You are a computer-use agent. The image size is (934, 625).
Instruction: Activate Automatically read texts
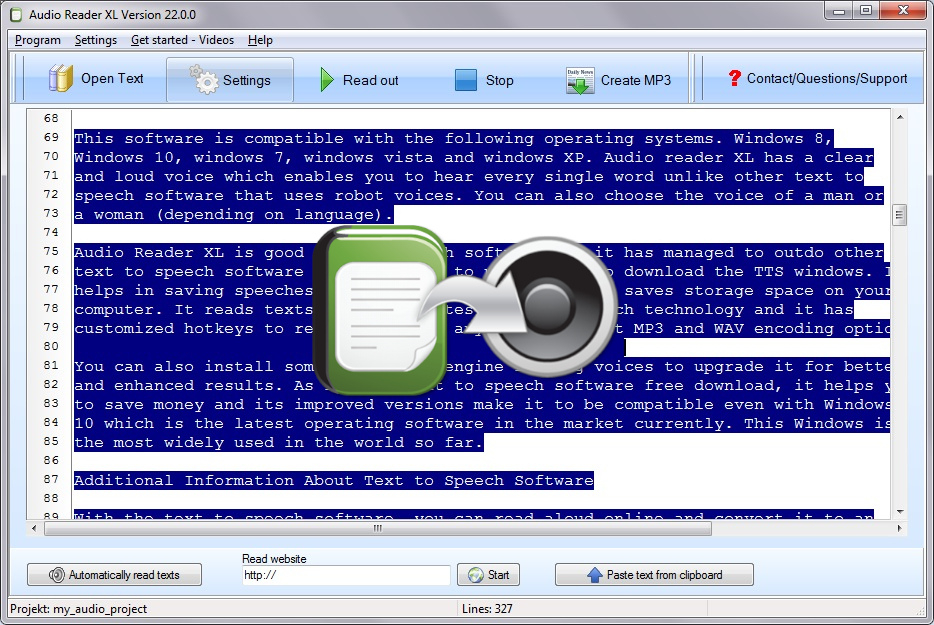point(113,575)
